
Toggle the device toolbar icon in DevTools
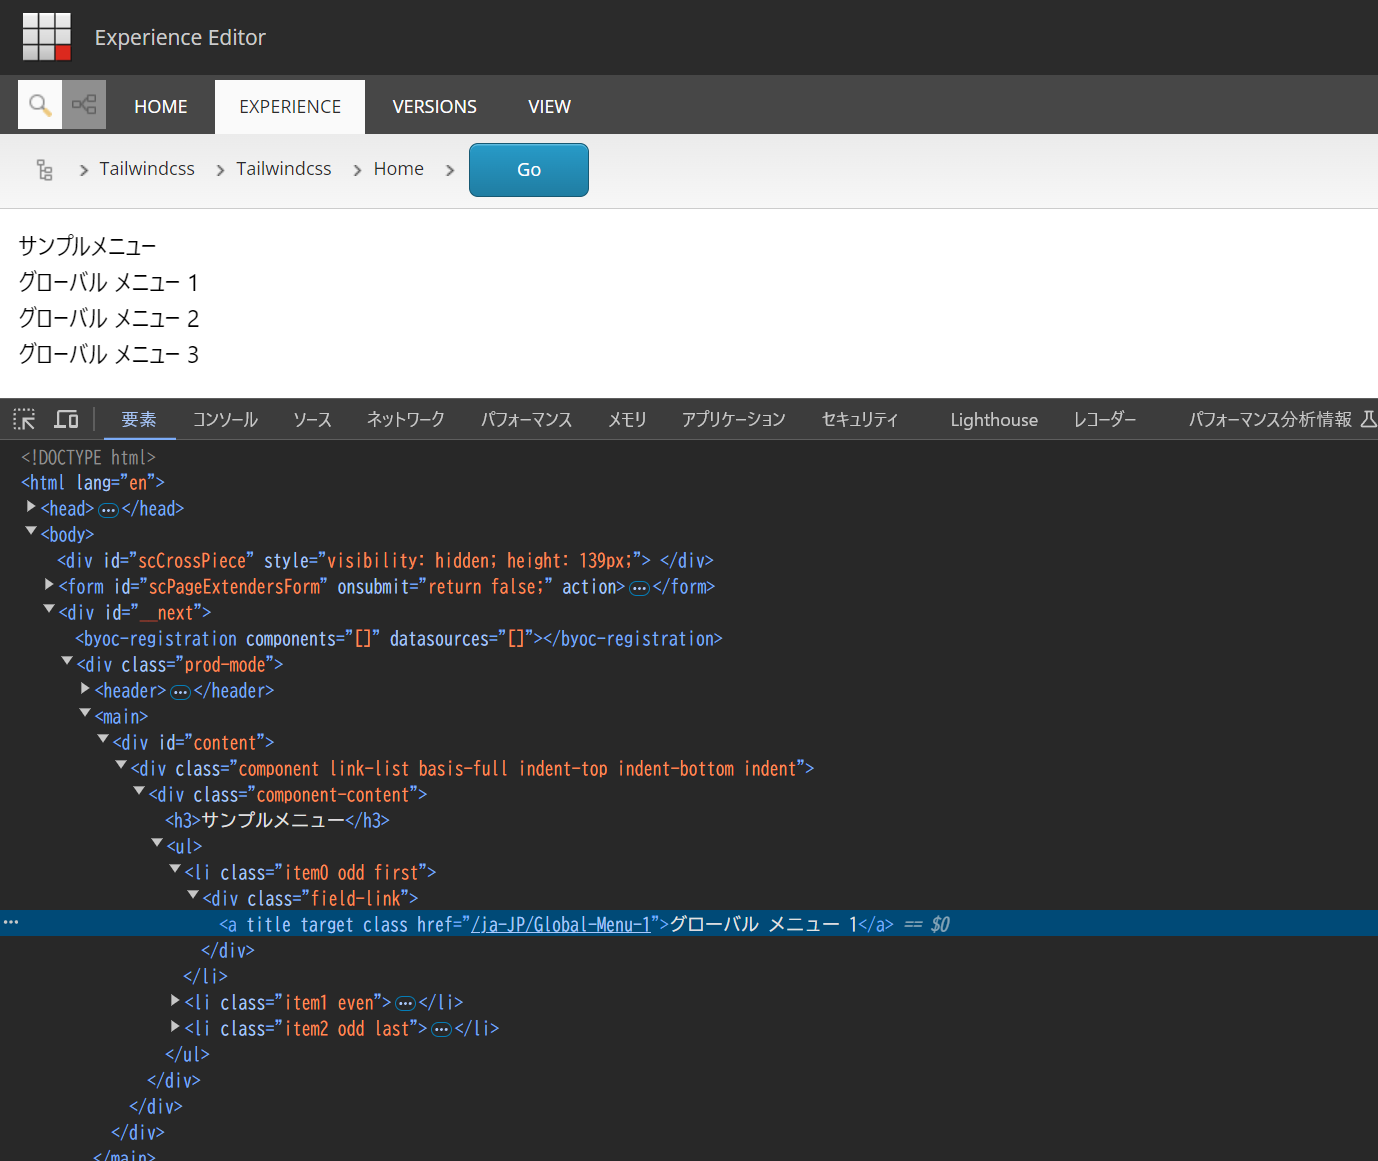67,419
